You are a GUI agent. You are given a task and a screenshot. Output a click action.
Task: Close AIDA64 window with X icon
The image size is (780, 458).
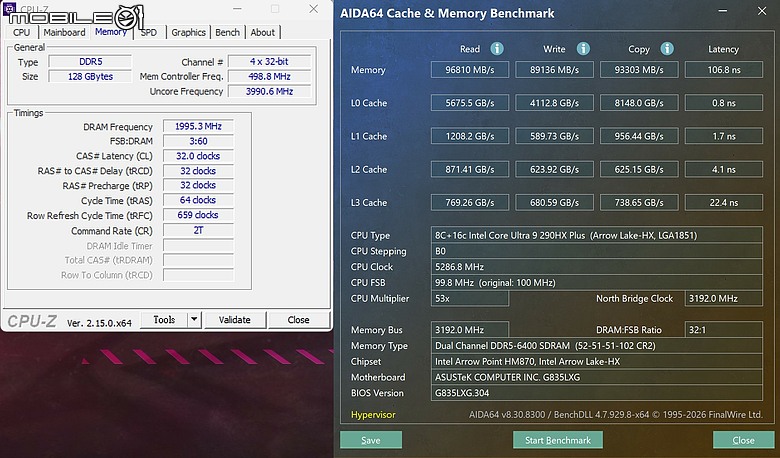click(x=762, y=11)
